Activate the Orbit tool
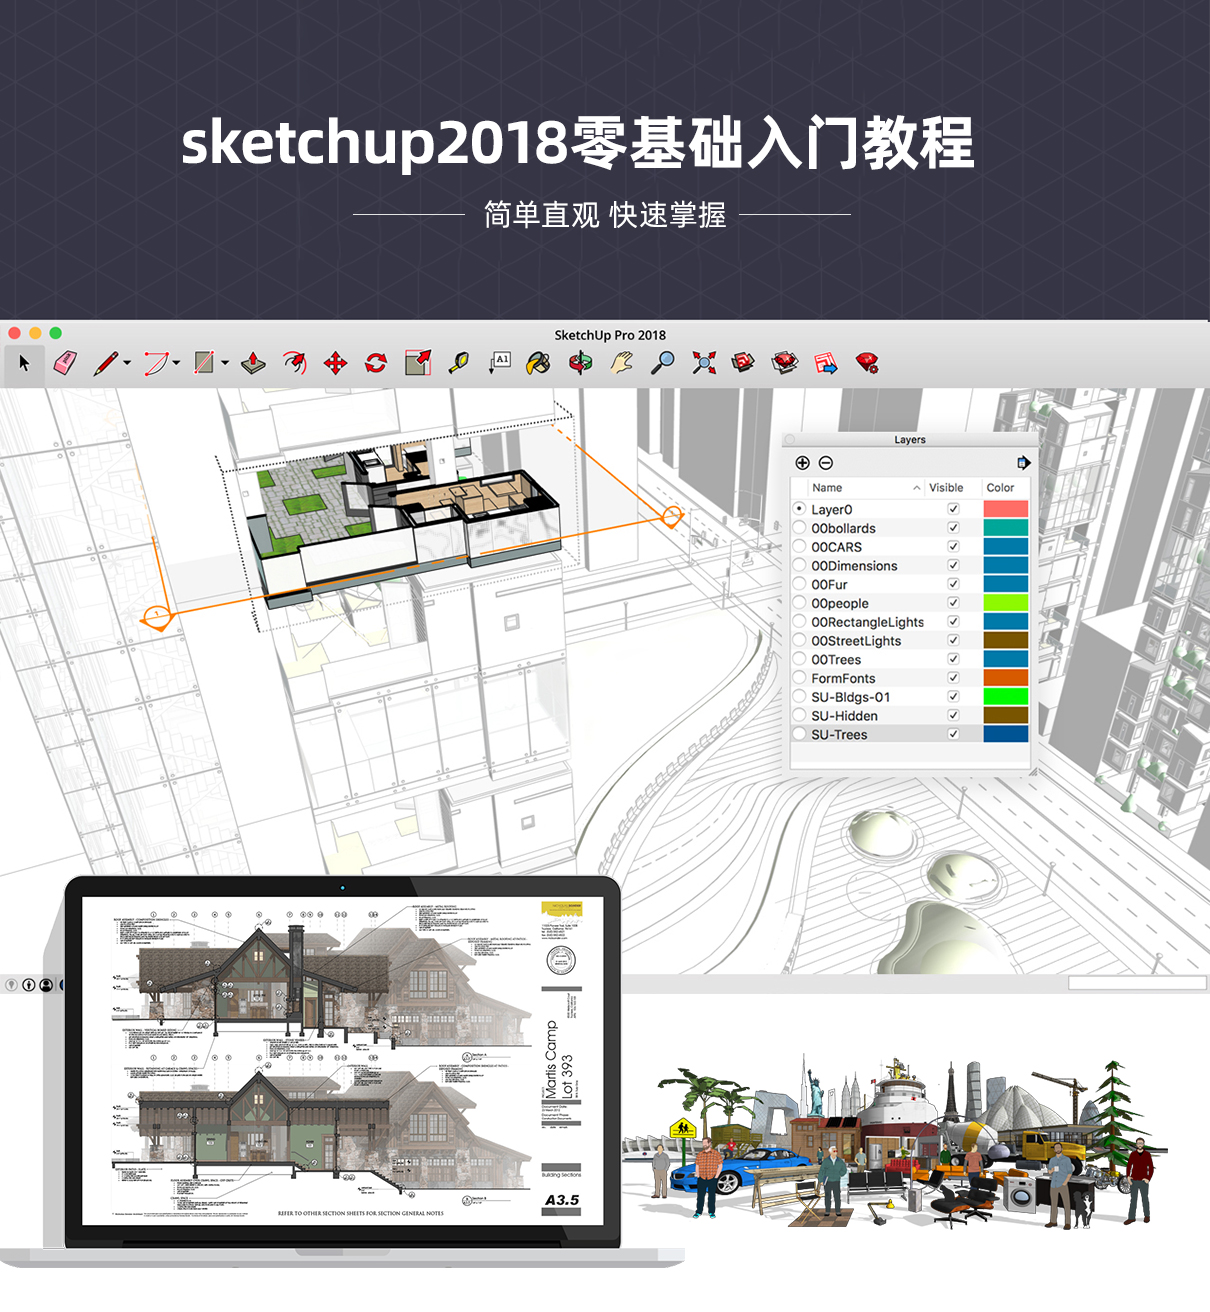The width and height of the screenshot is (1210, 1312). point(581,363)
